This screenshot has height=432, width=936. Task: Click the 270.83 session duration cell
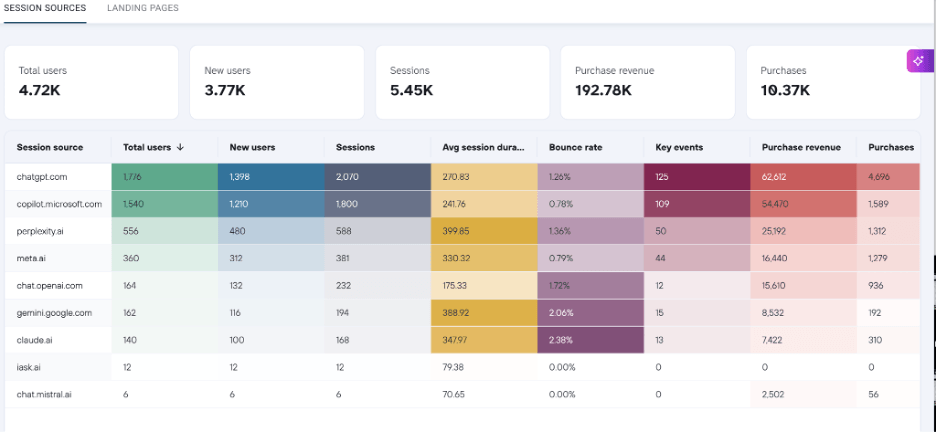484,177
